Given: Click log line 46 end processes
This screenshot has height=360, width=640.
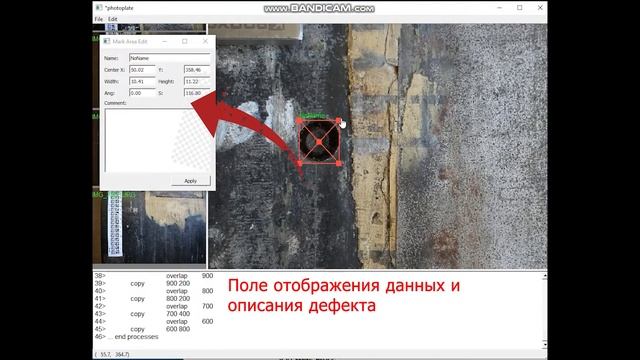Looking at the screenshot, I should pos(127,337).
